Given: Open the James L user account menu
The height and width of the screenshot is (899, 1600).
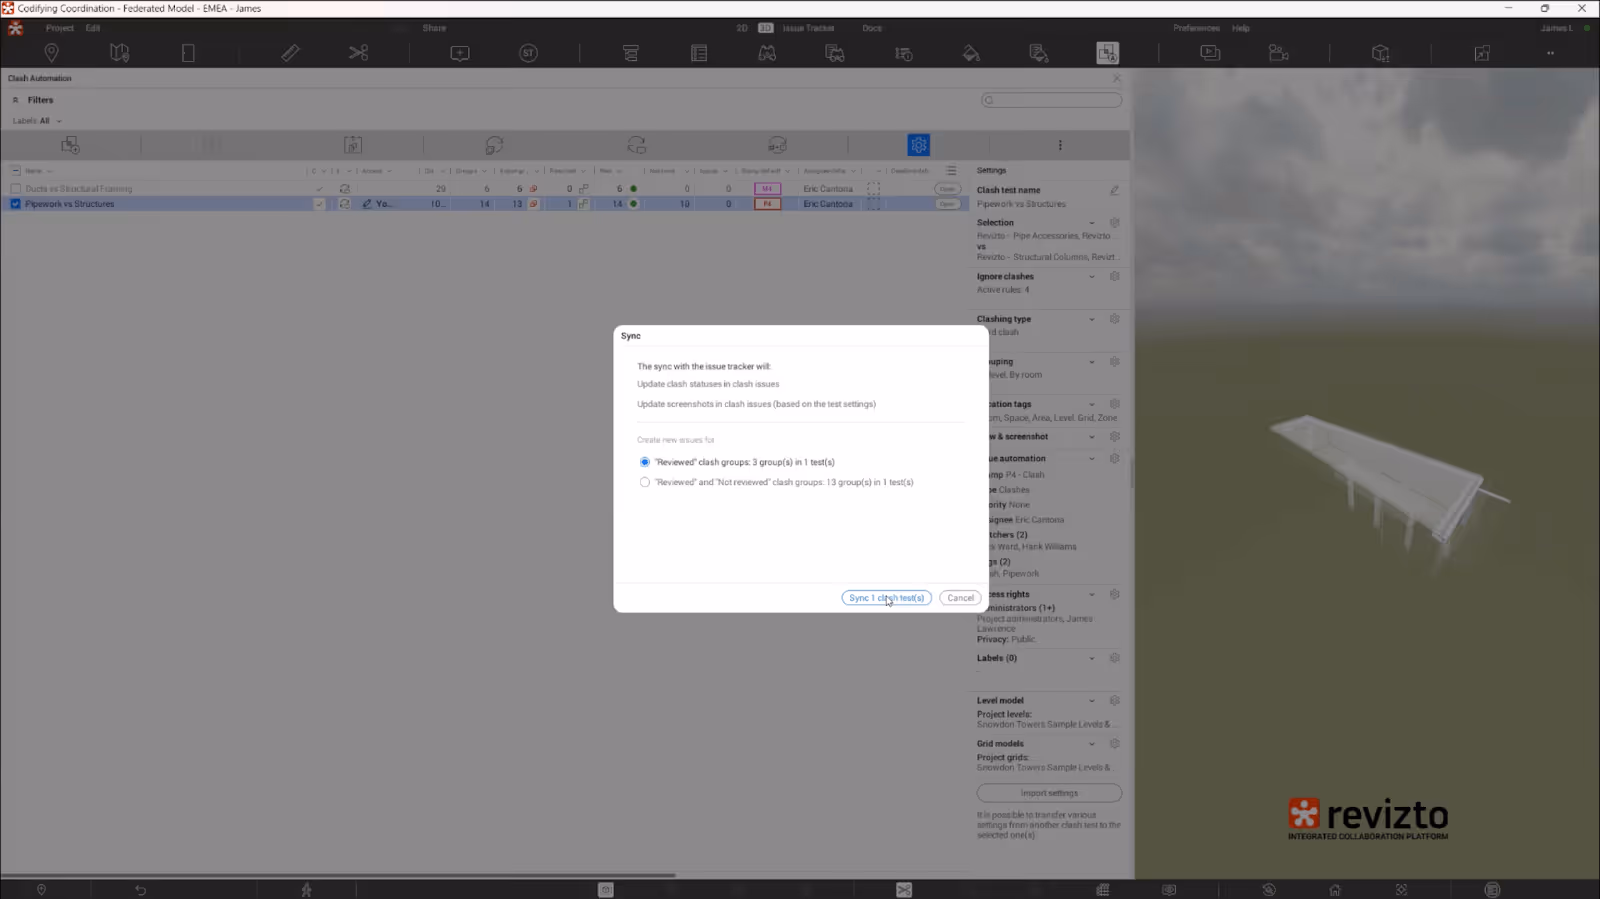Looking at the screenshot, I should click(1557, 28).
